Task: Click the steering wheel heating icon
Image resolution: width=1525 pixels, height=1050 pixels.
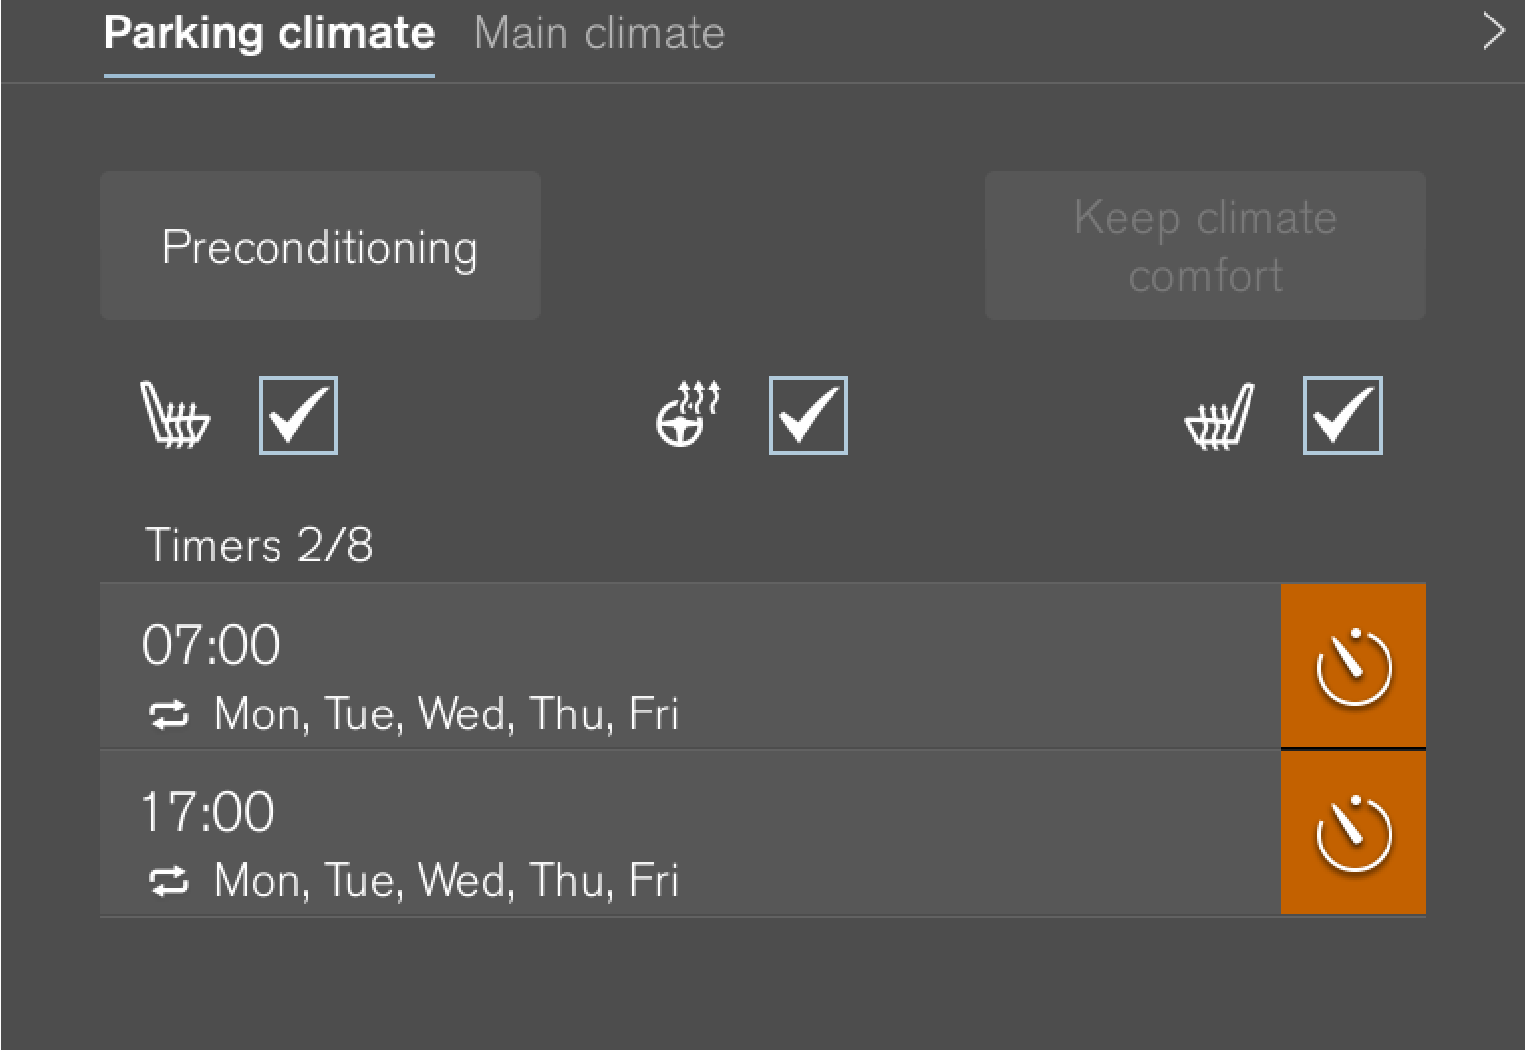Action: (687, 414)
